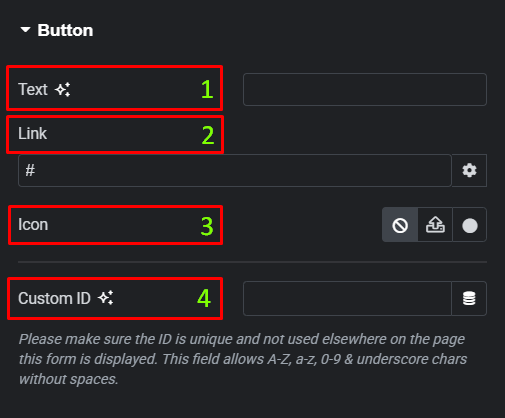
Task: Open dynamic tags database icon
Action: (x=469, y=298)
